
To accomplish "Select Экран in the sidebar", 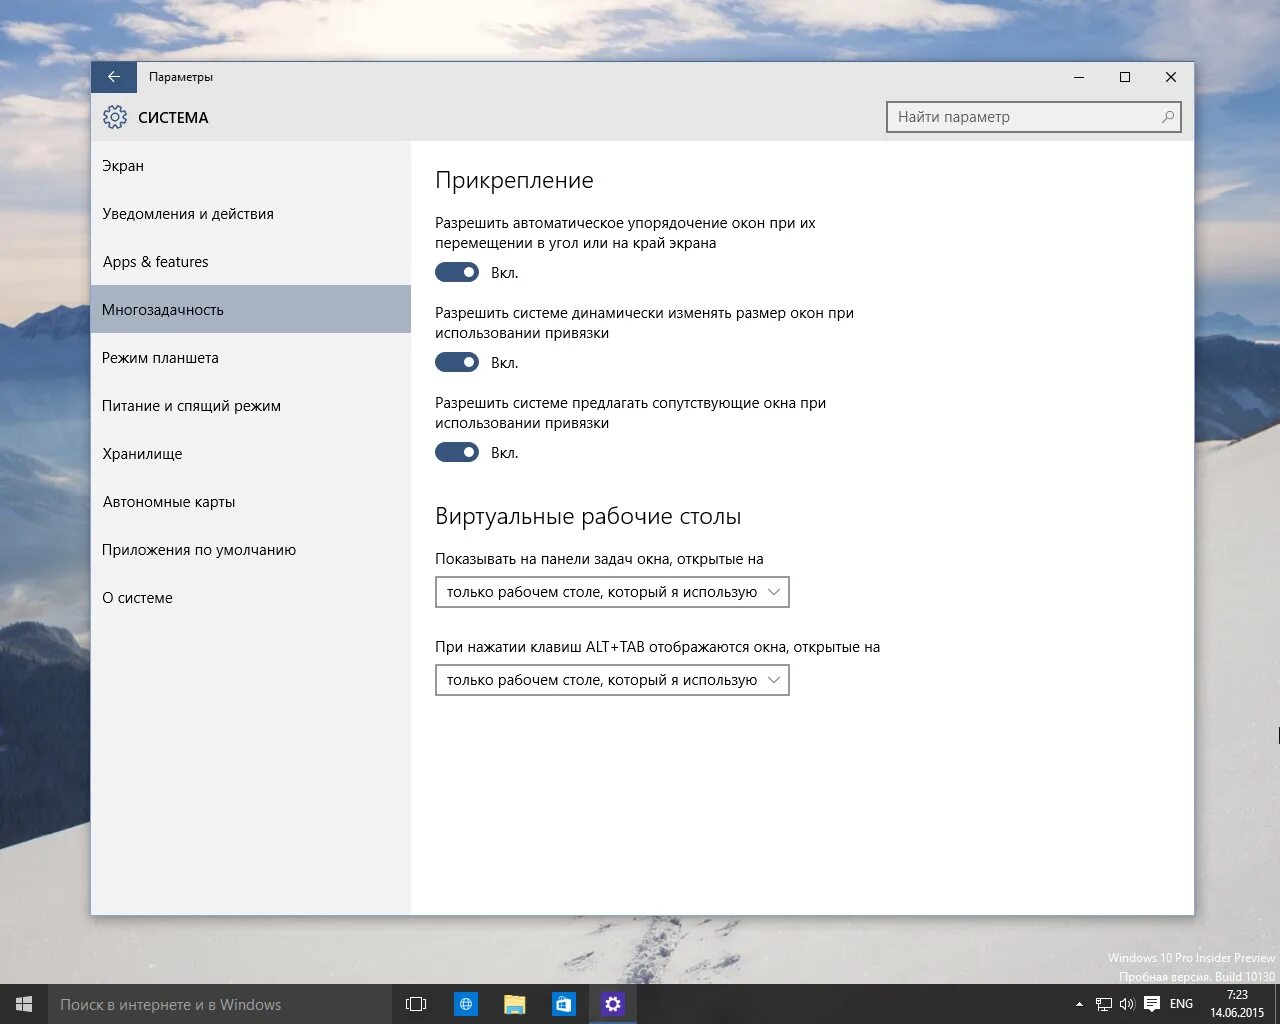I will [x=251, y=166].
